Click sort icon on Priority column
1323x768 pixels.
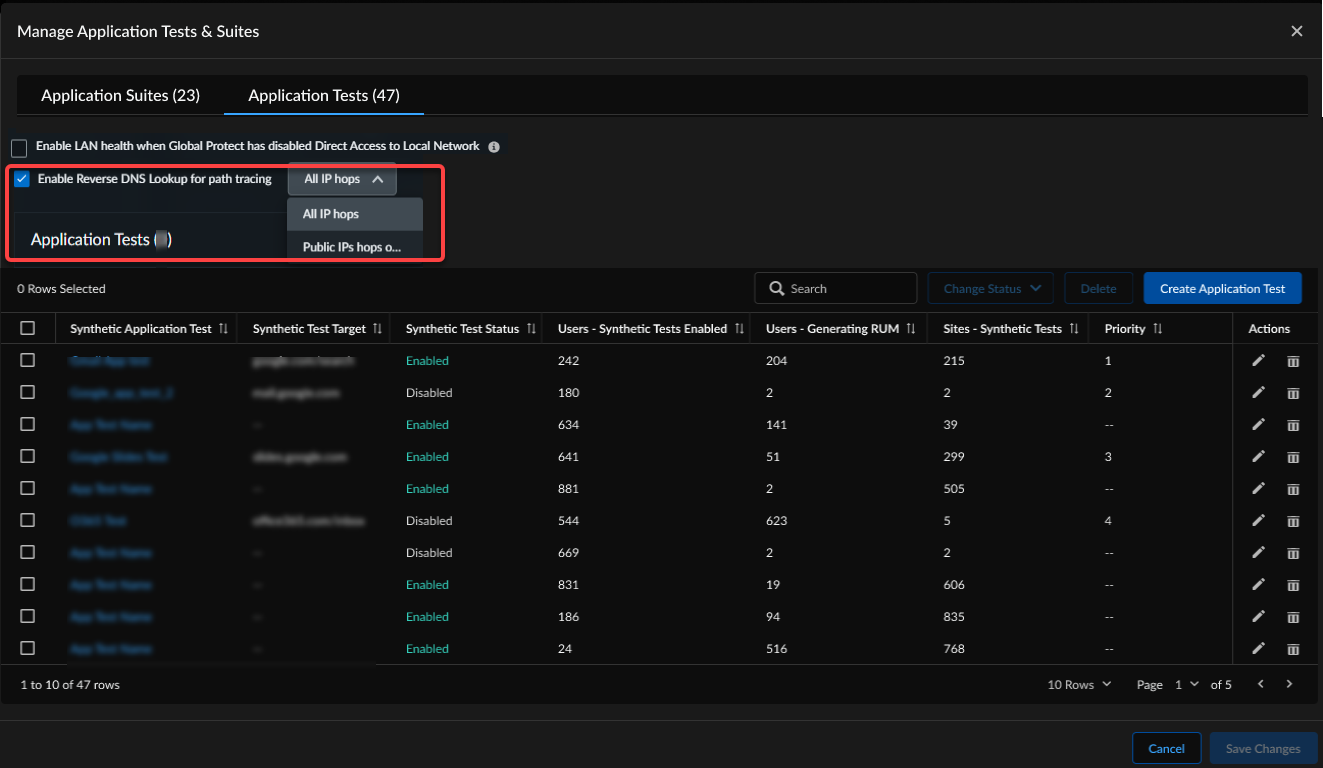pos(1157,329)
